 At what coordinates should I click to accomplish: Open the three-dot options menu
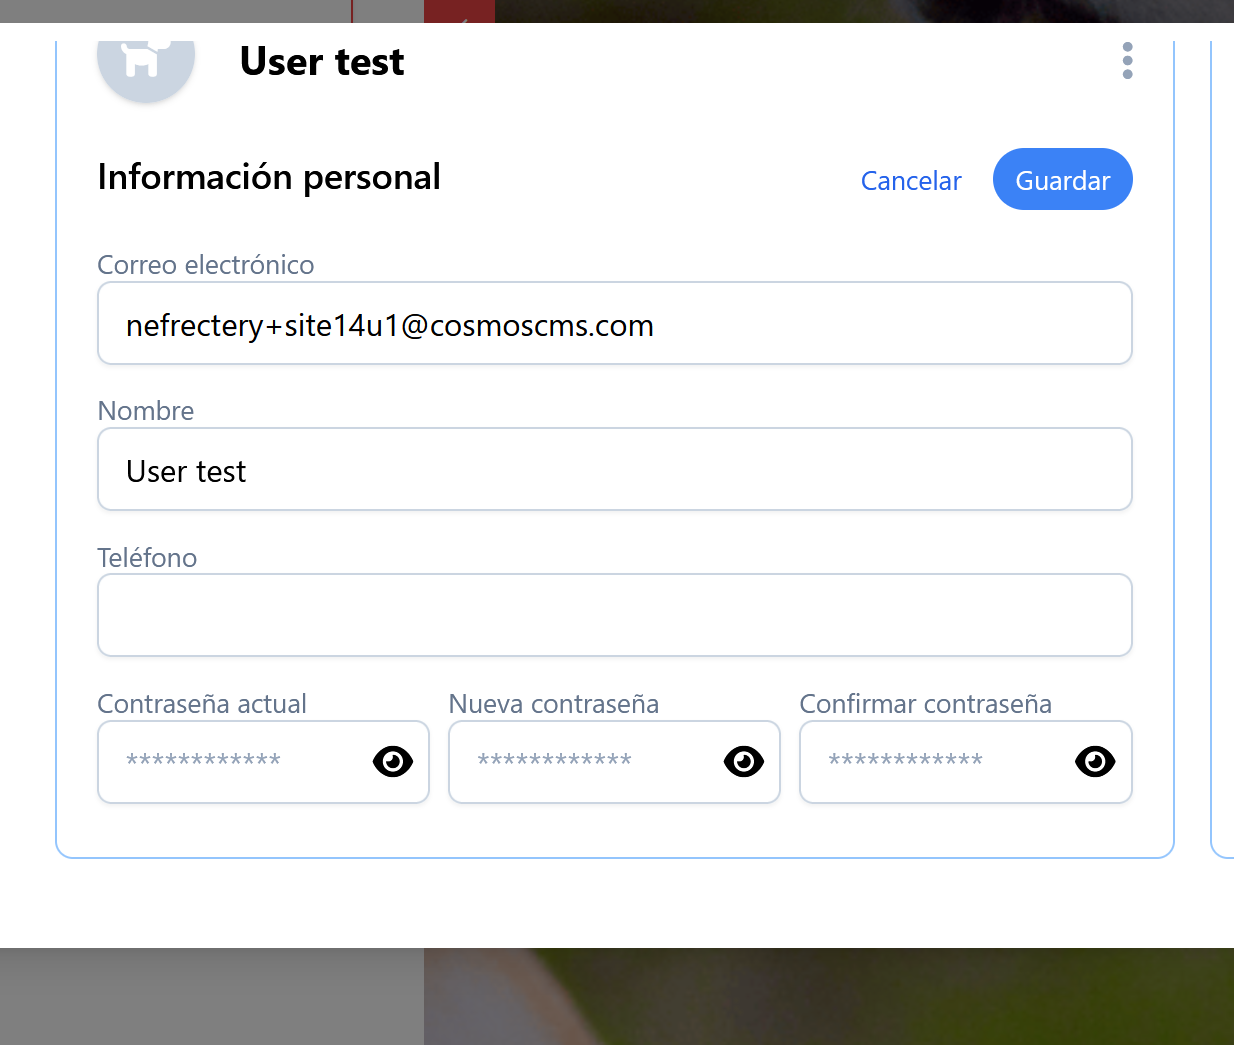coord(1127,61)
